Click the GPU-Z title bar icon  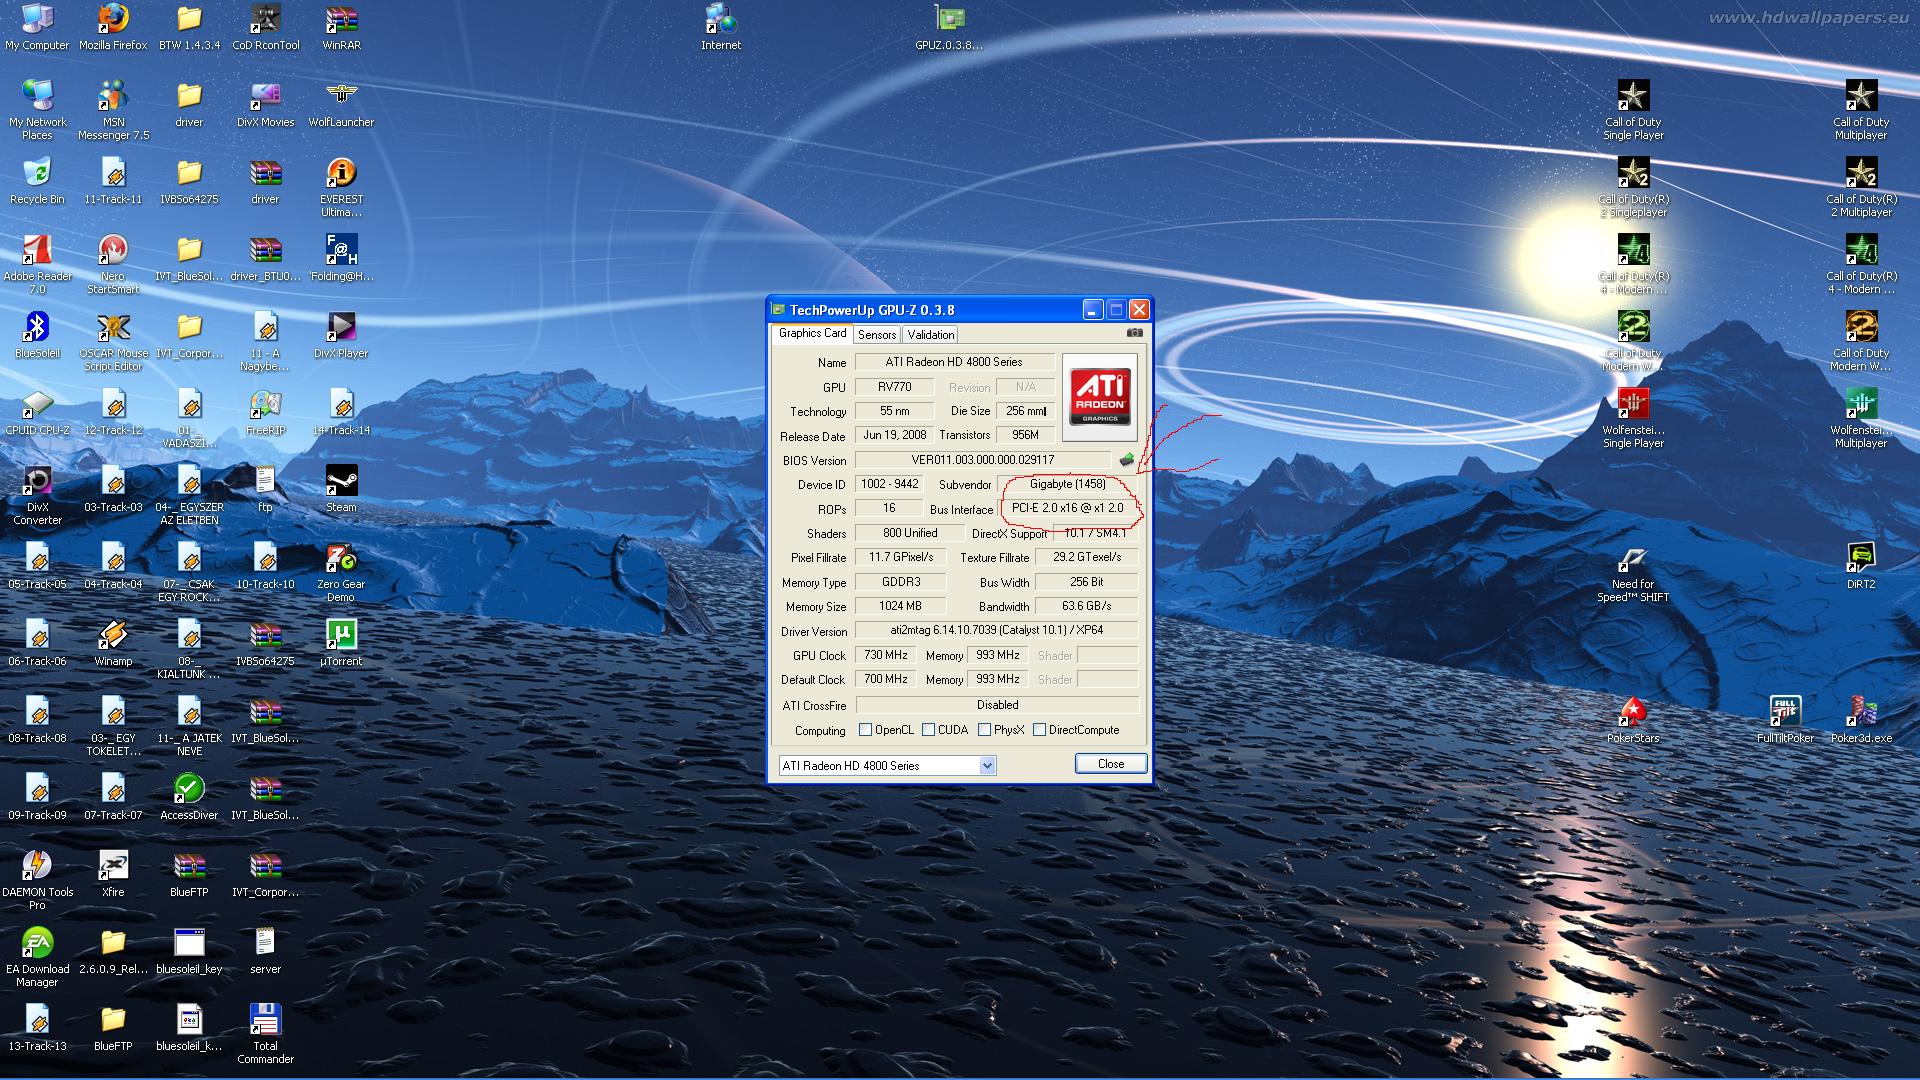(x=779, y=310)
